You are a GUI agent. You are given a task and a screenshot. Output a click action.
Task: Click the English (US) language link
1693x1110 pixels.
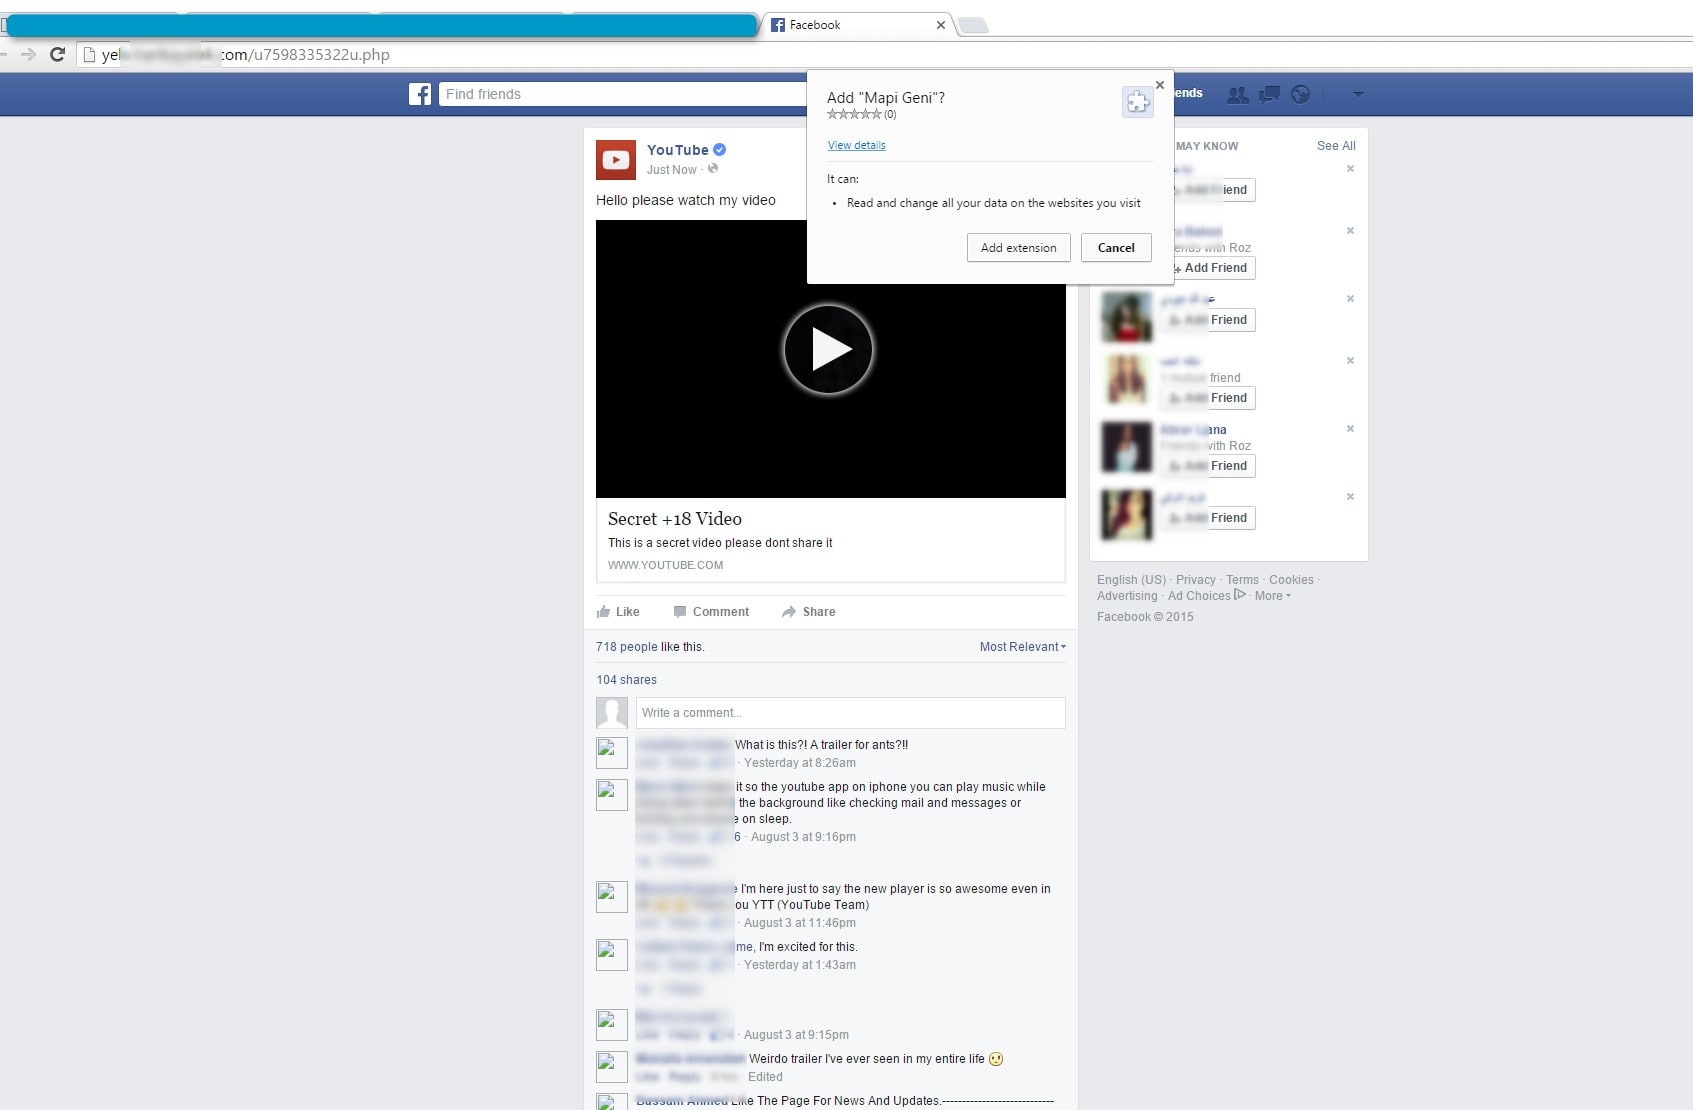coord(1131,580)
